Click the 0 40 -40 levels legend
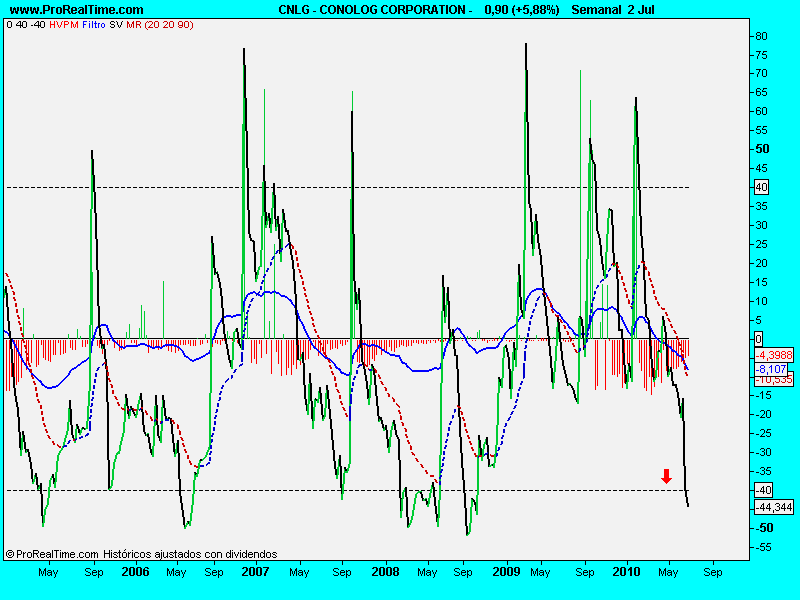800x600 pixels. [26, 24]
